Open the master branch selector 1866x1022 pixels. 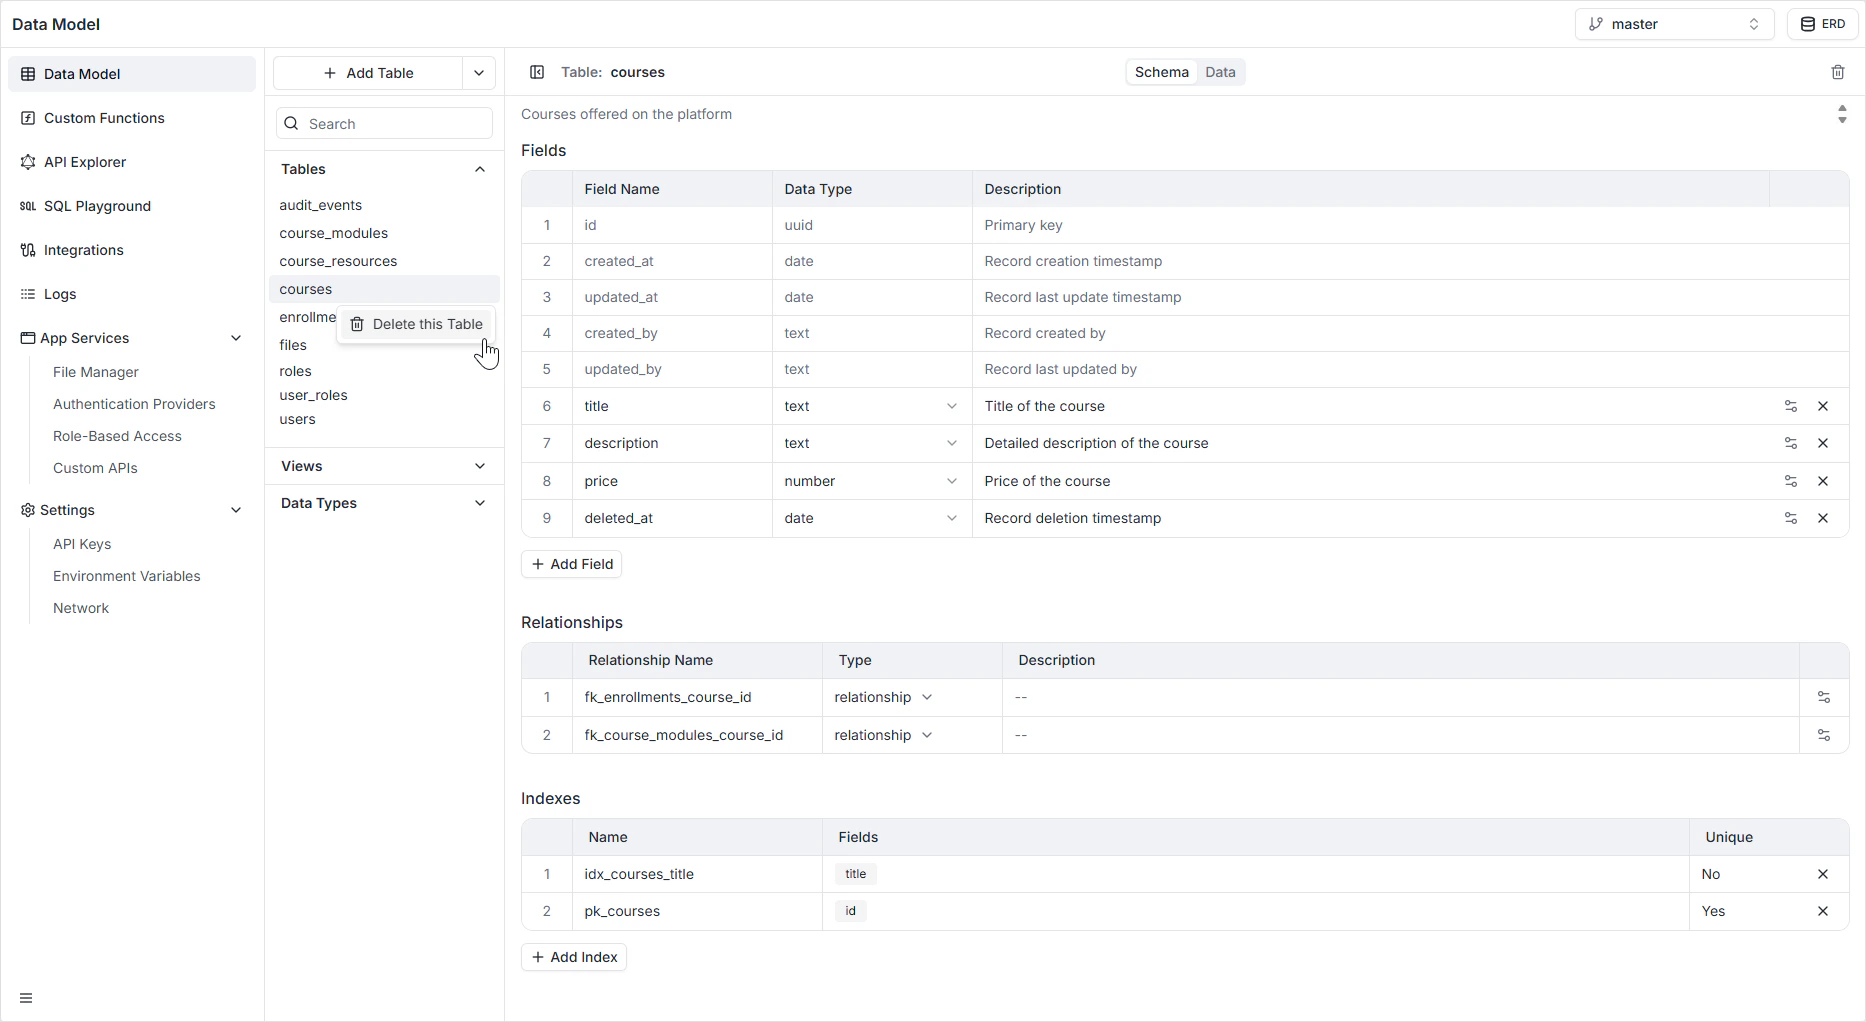(x=1674, y=24)
